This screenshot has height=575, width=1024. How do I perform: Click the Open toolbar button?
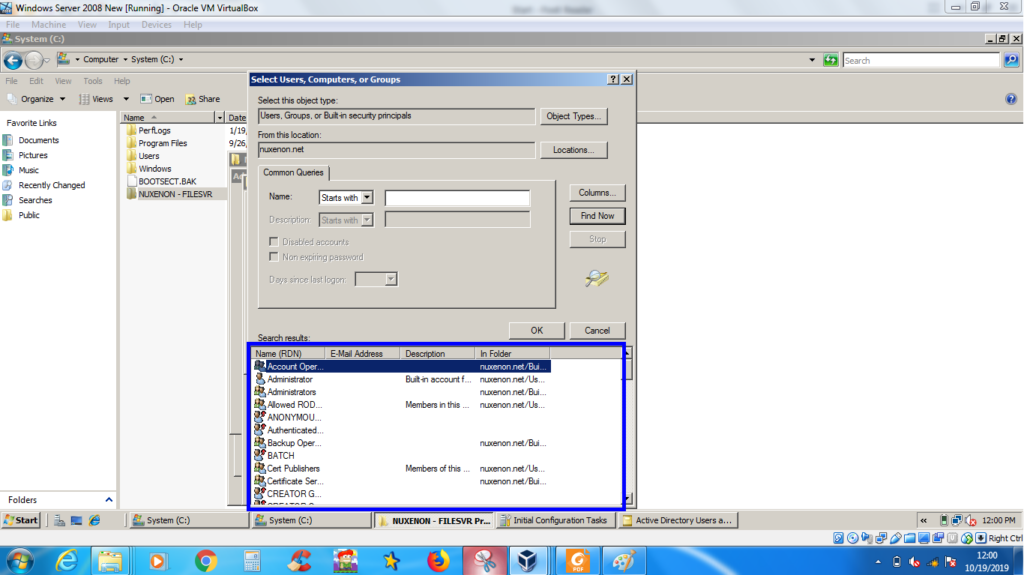(x=157, y=99)
